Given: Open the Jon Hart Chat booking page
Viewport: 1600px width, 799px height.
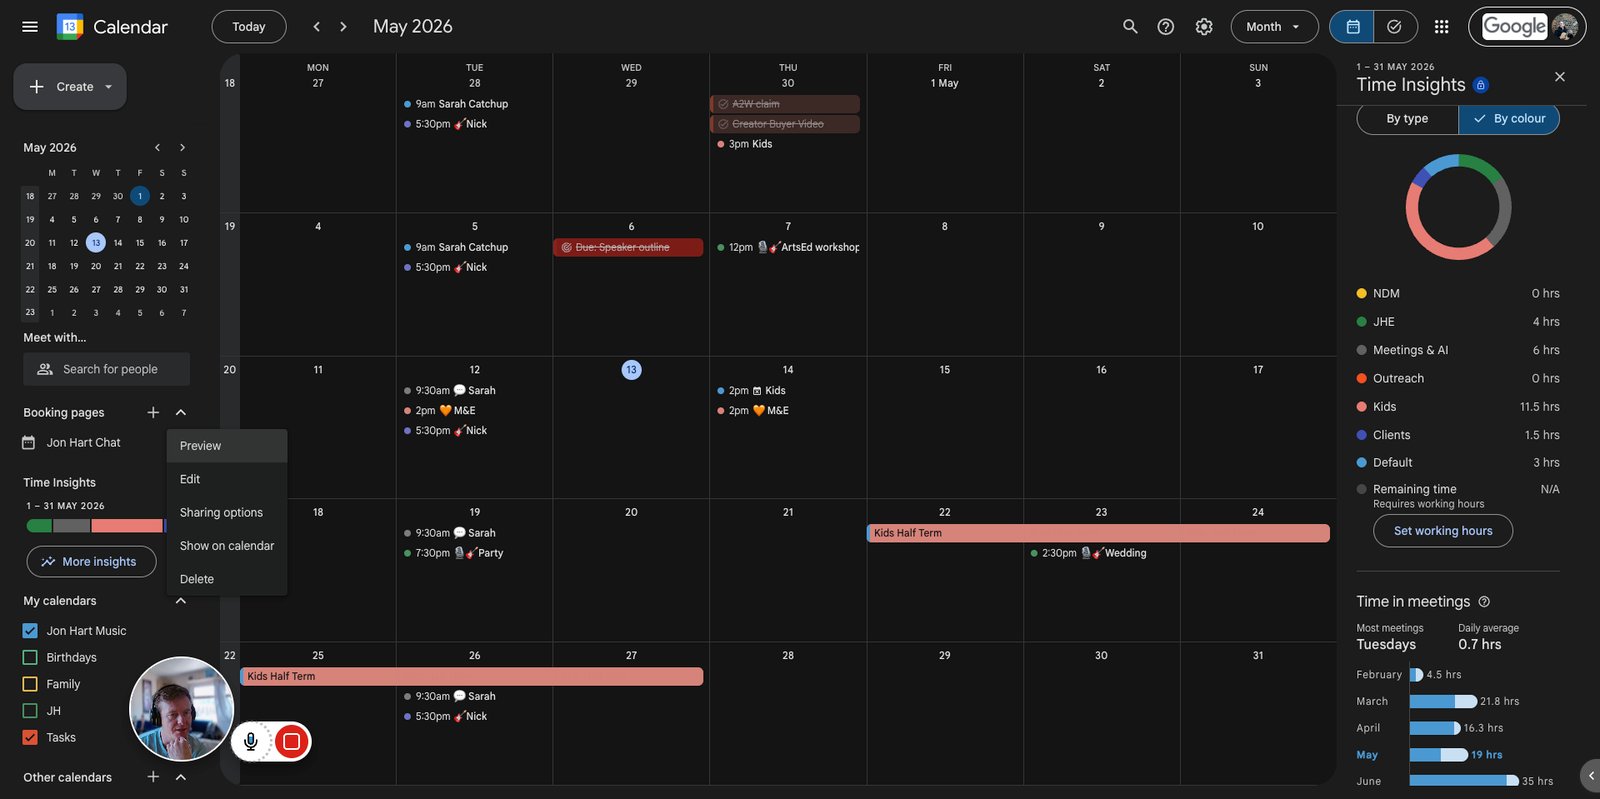Looking at the screenshot, I should coord(83,442).
